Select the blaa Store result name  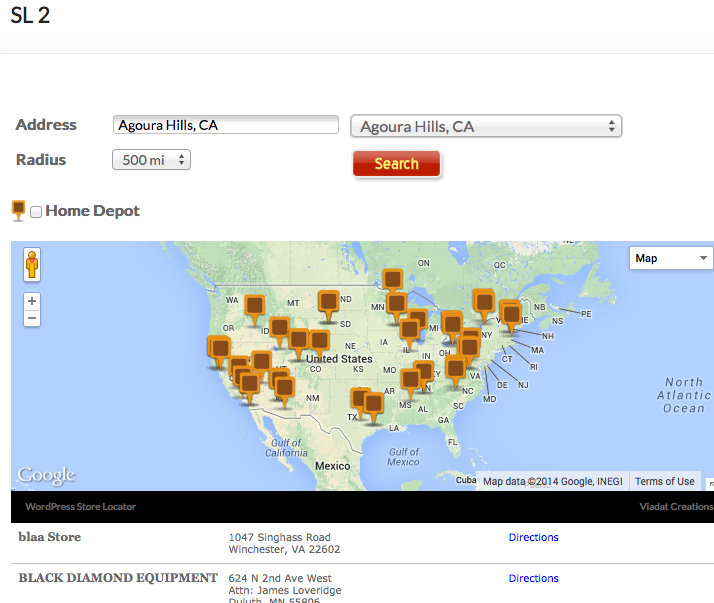pos(50,537)
